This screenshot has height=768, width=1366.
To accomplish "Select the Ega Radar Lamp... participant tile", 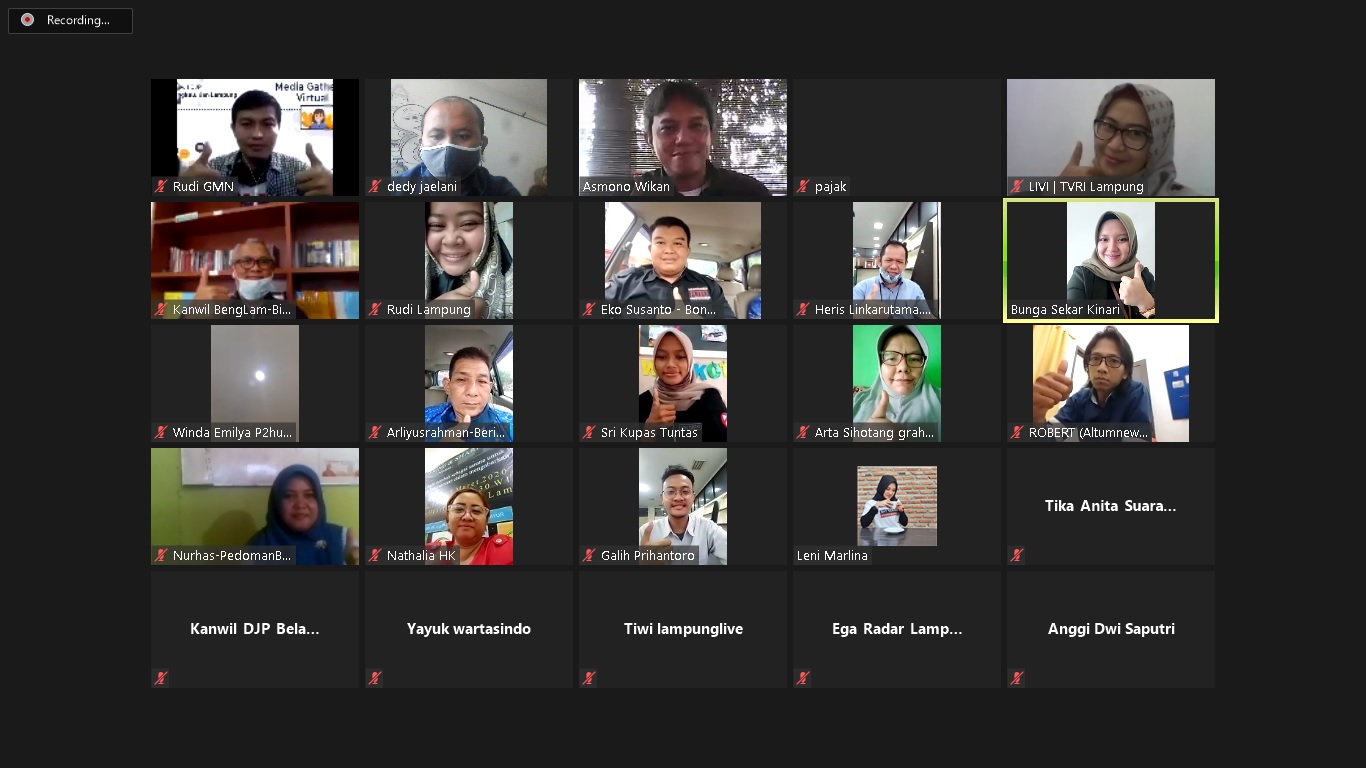I will tap(896, 629).
